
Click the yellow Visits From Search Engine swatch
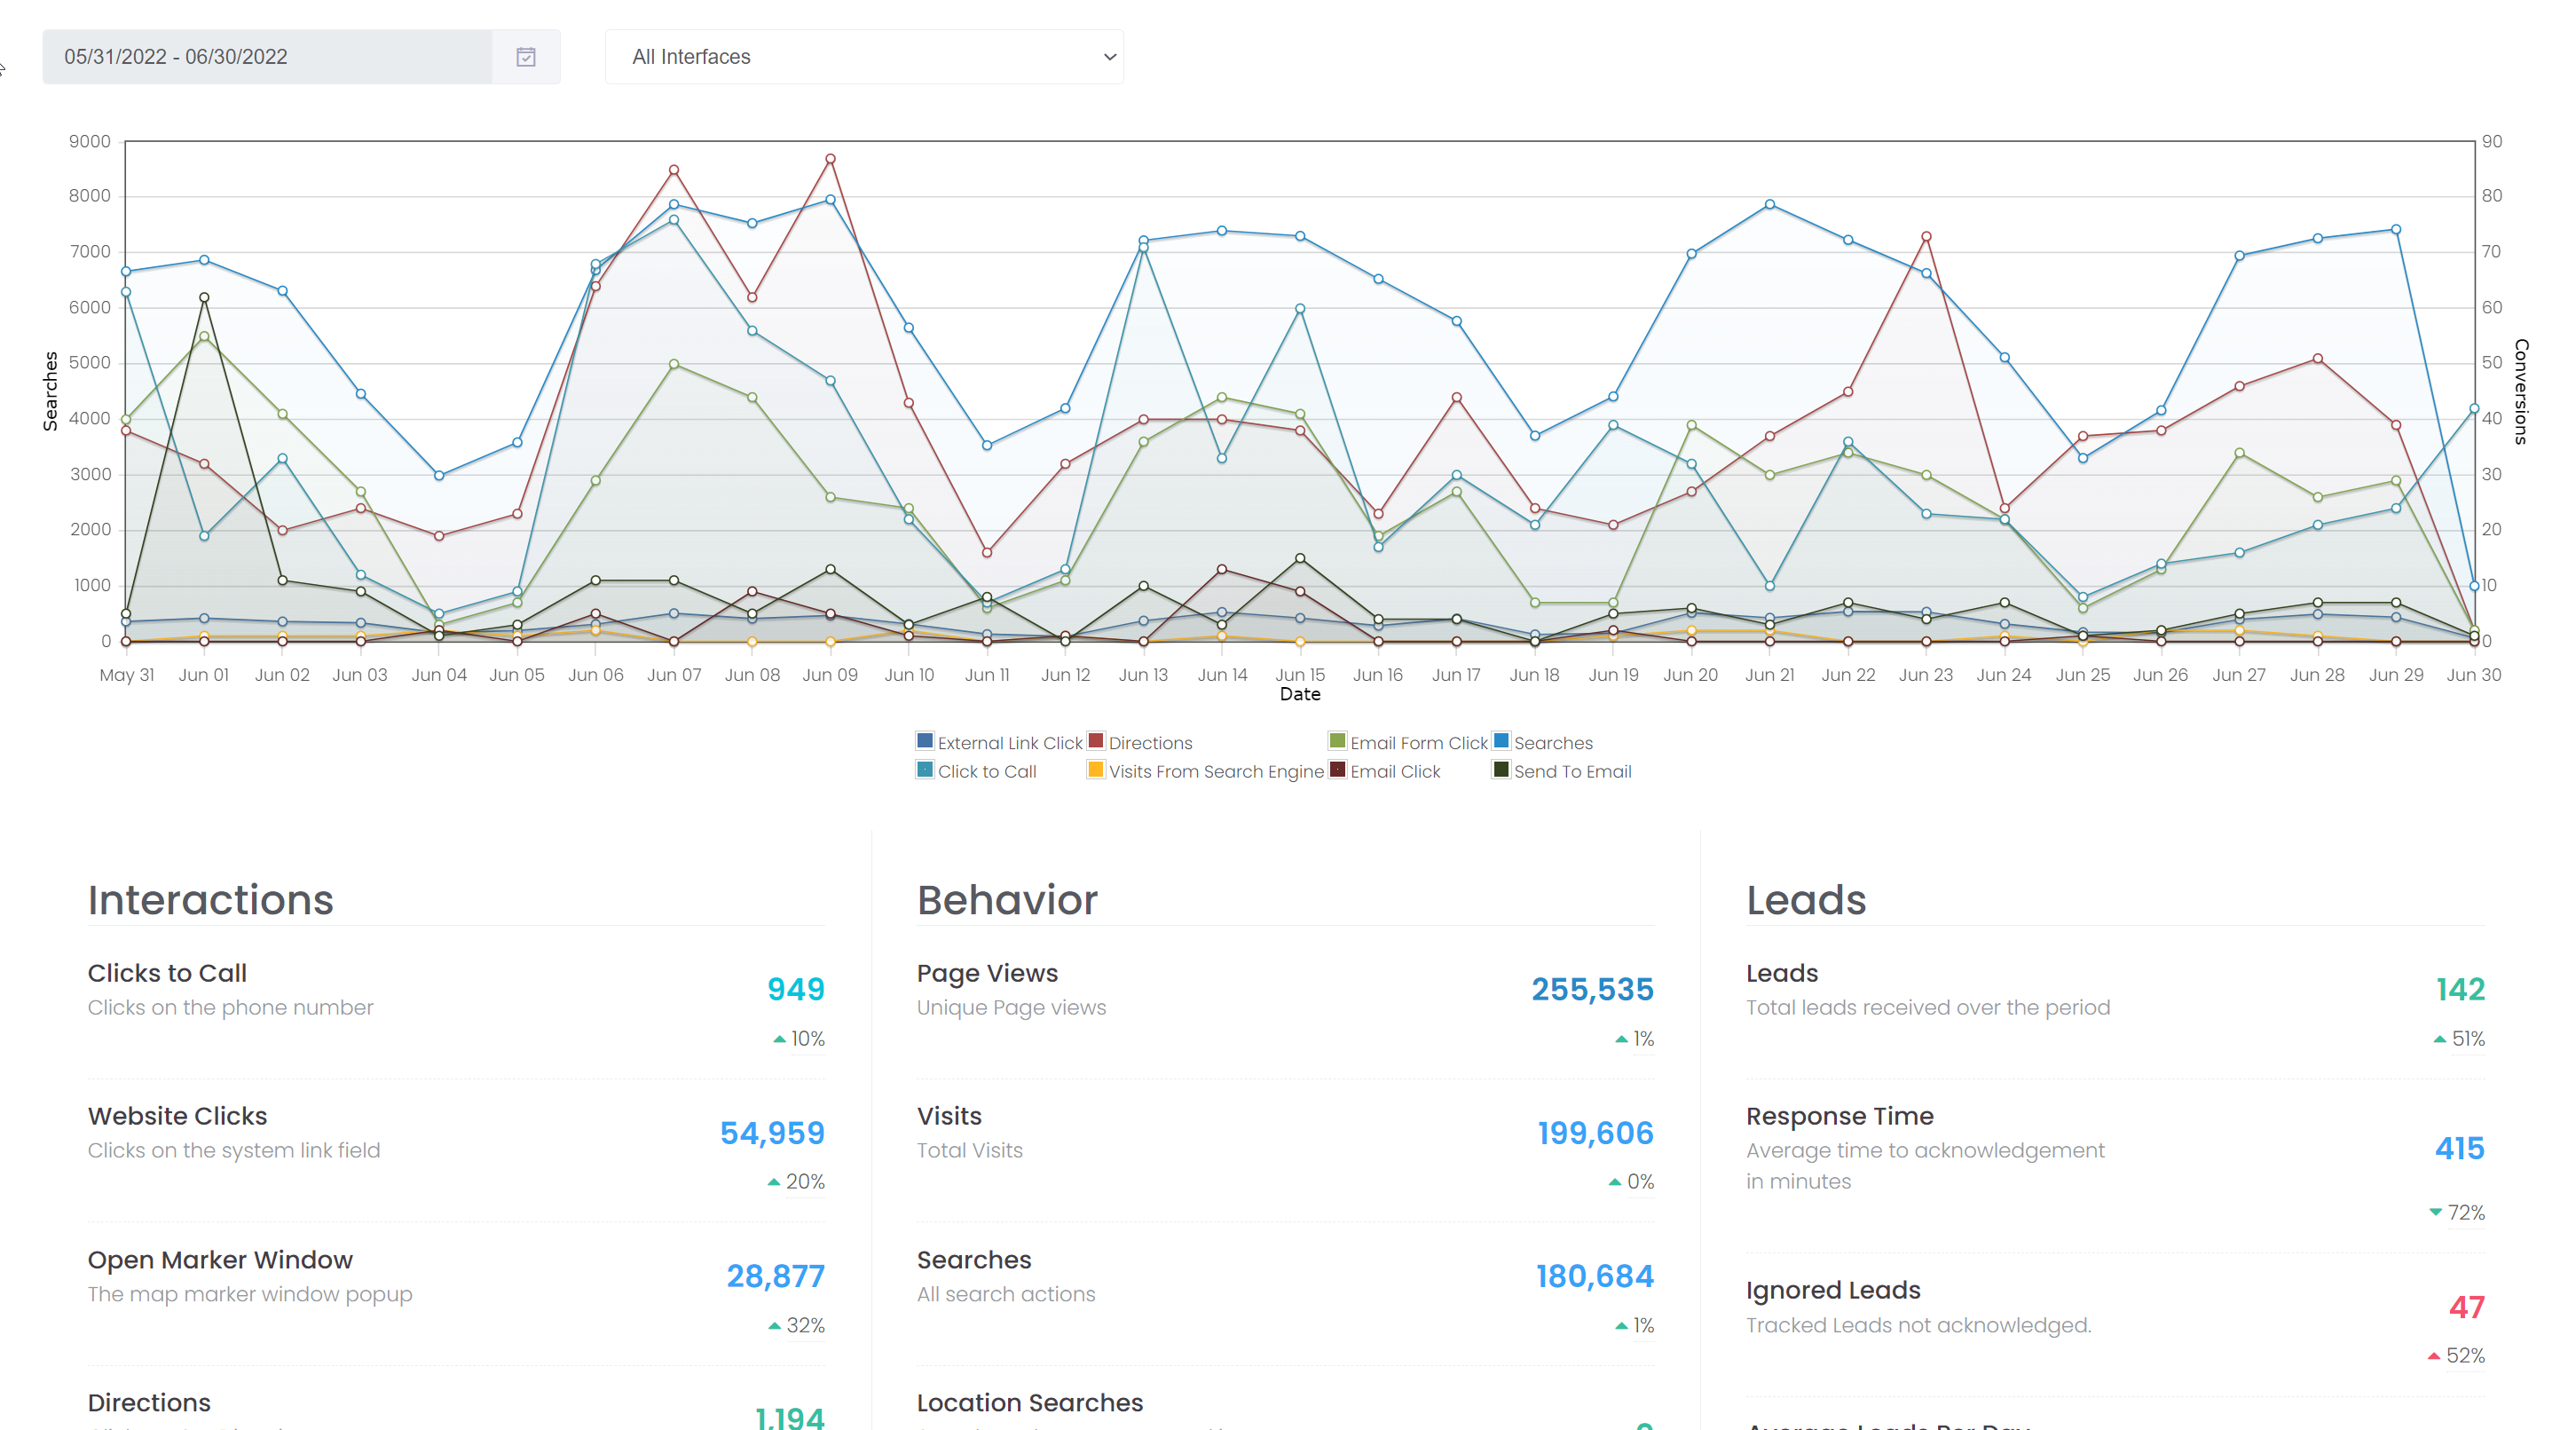[1095, 770]
